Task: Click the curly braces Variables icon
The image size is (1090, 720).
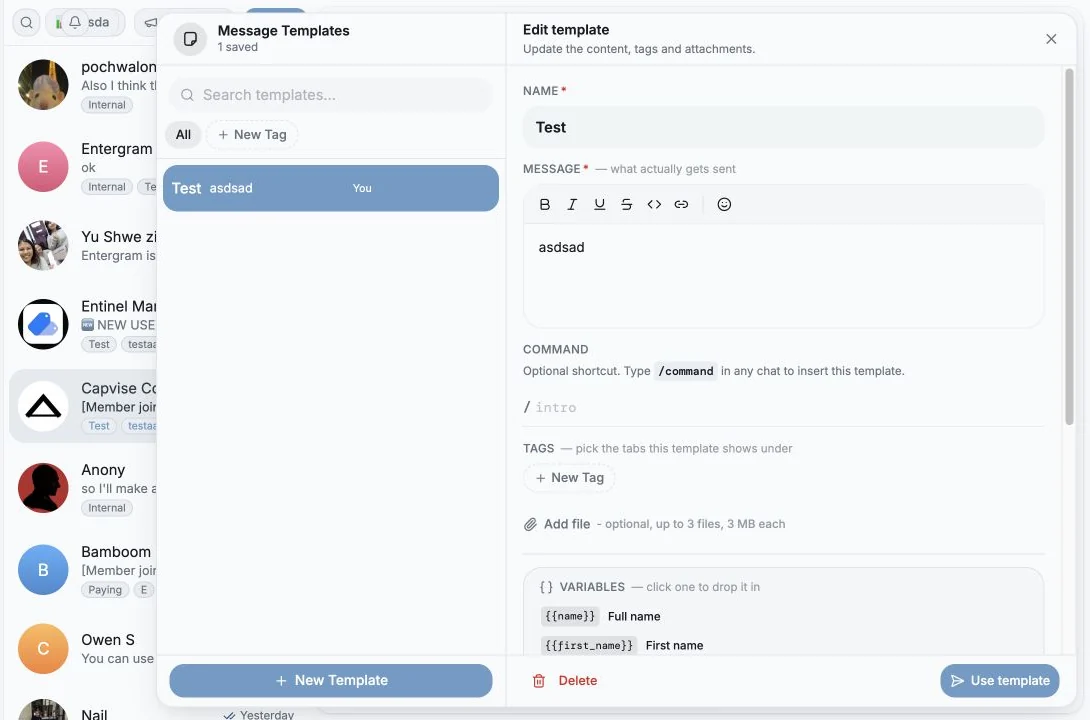Action: pos(546,587)
